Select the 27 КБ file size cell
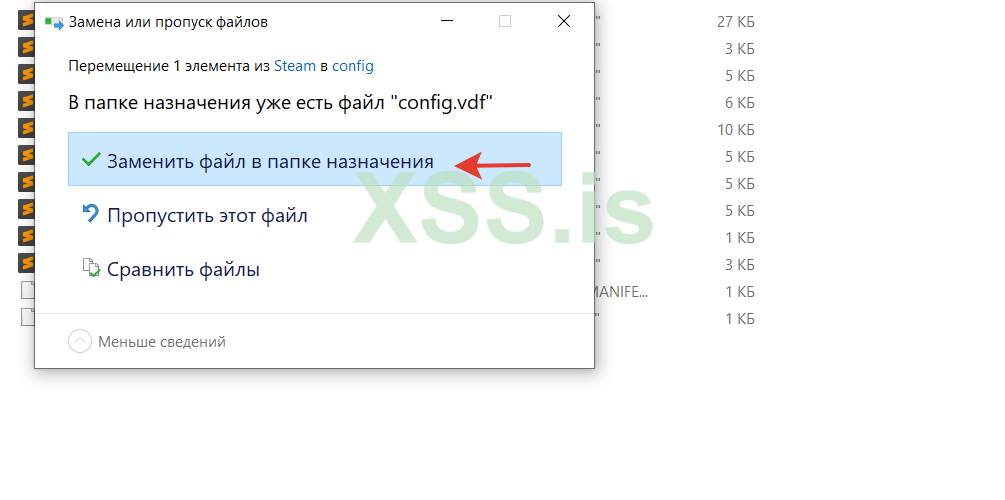This screenshot has height=500, width=1005. [735, 22]
